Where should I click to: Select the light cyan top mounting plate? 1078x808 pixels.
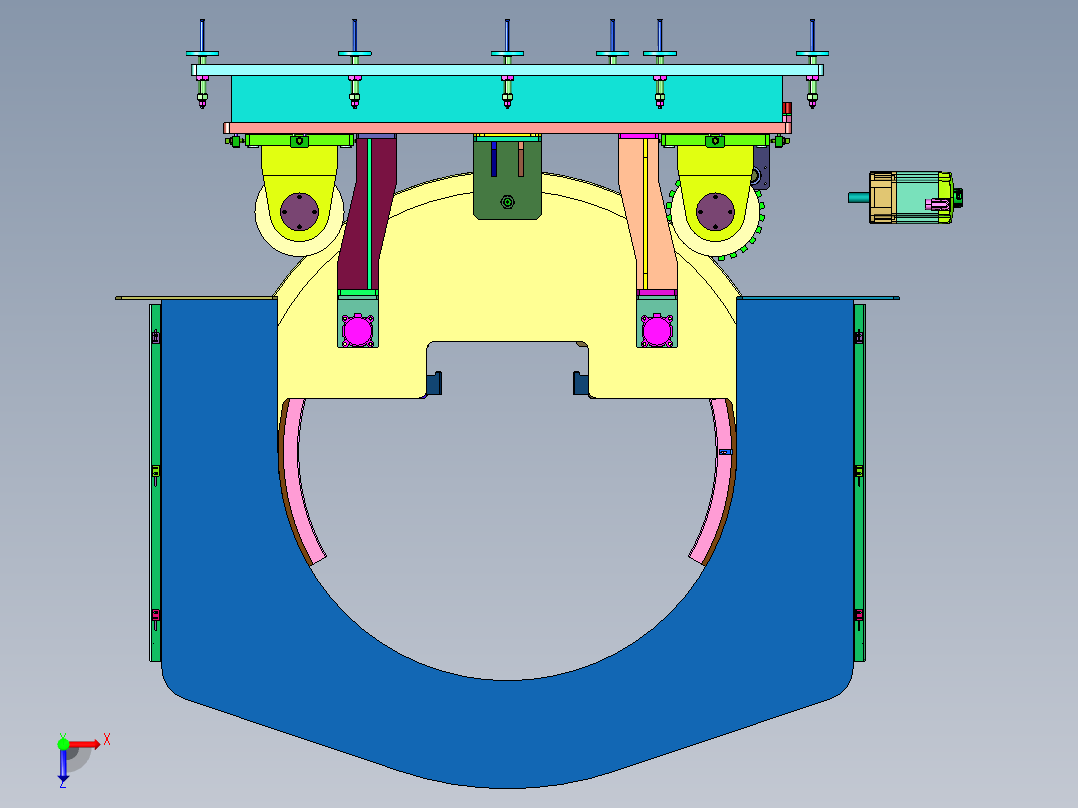click(507, 70)
